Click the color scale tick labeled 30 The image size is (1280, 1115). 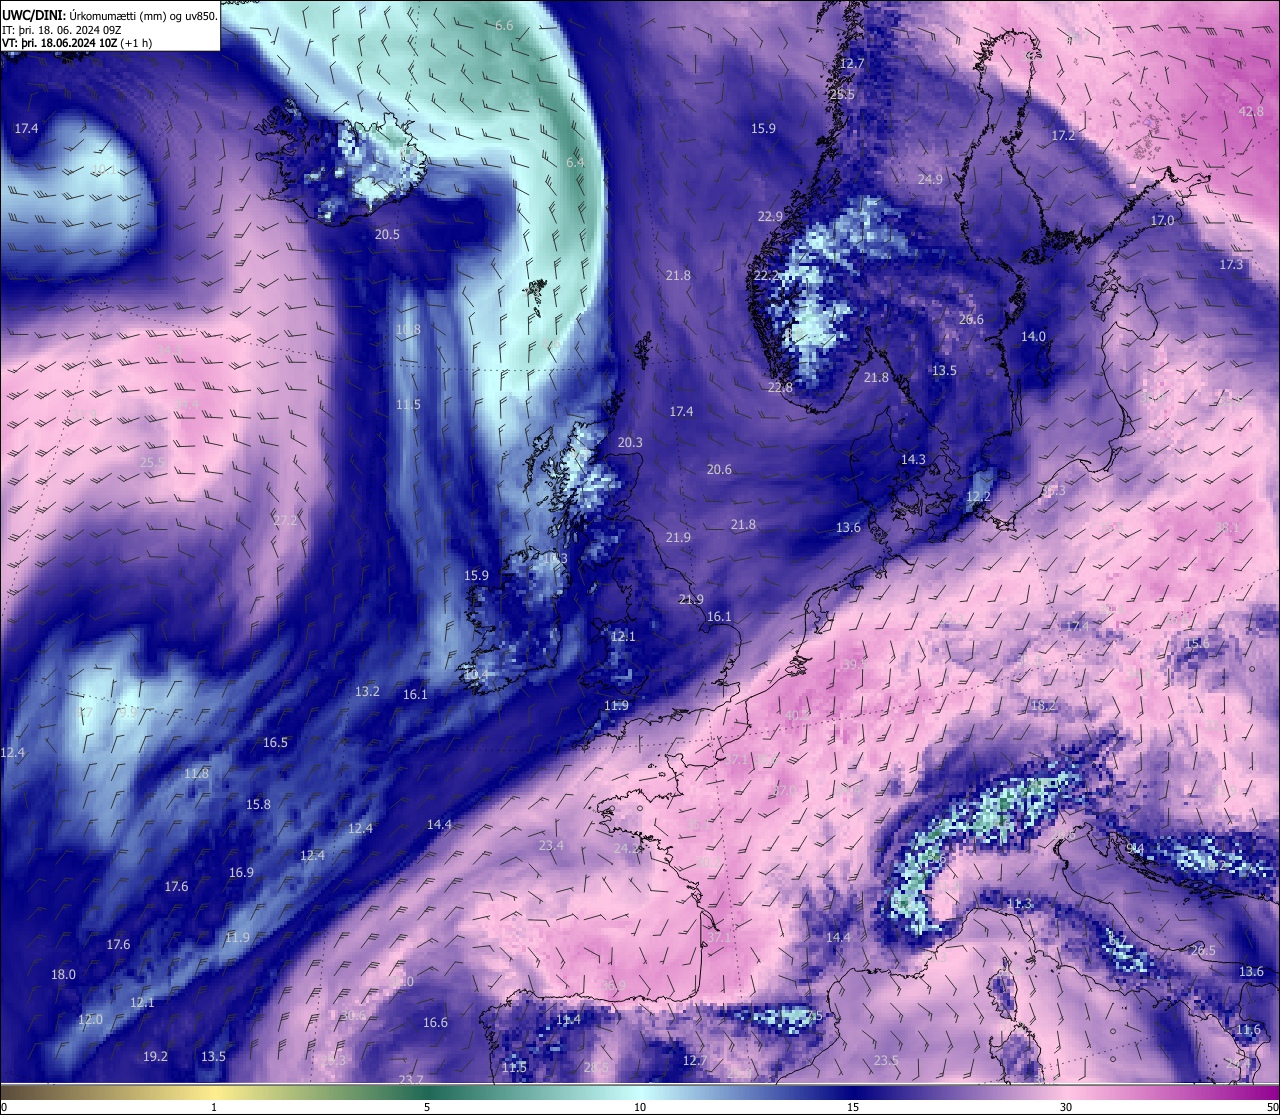pos(1066,1107)
